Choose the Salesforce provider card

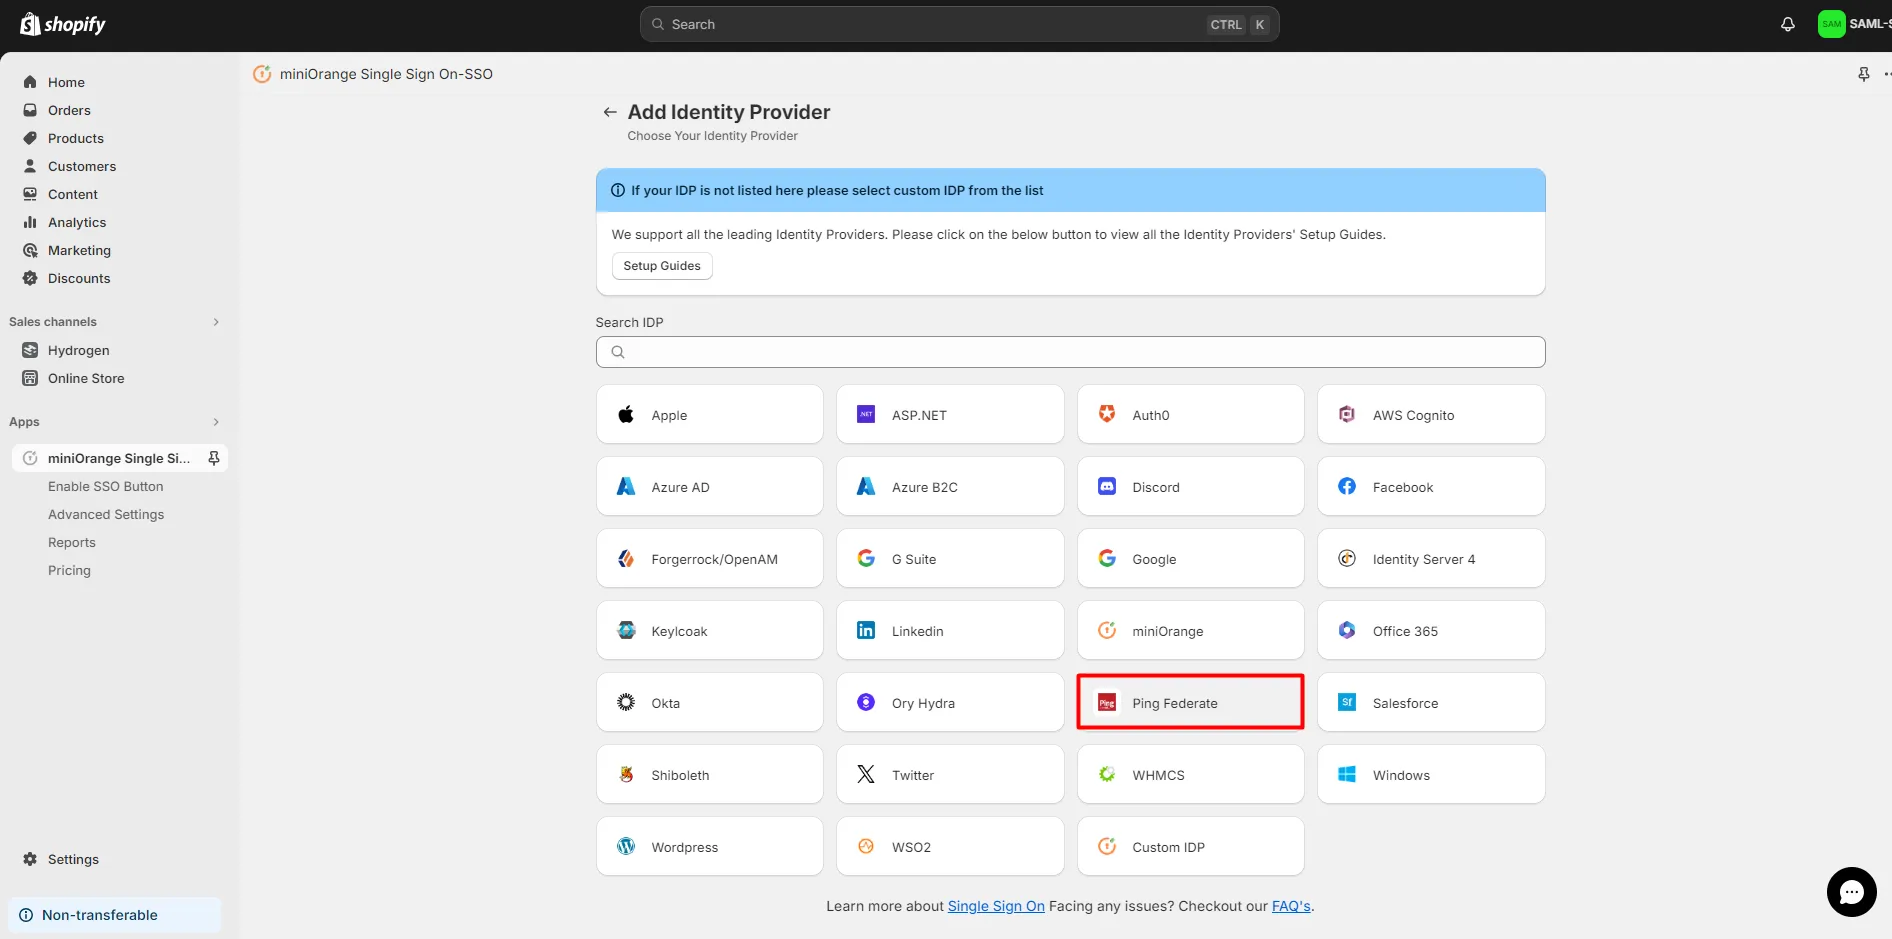pos(1431,703)
